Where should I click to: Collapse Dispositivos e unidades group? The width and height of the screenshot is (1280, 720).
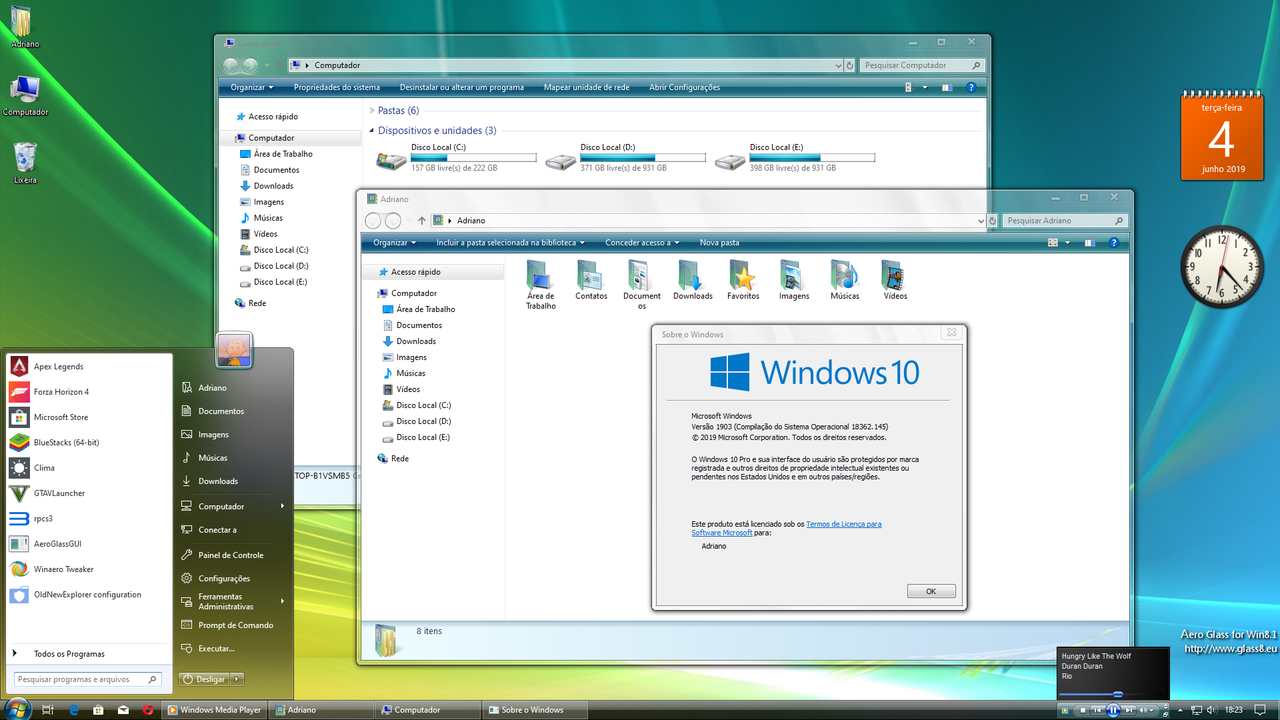(x=373, y=131)
